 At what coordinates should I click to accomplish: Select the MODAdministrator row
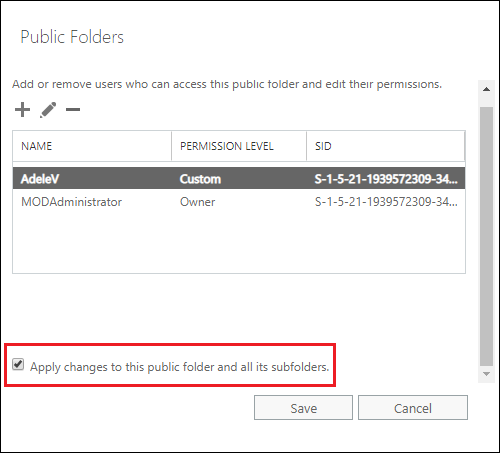(x=239, y=202)
